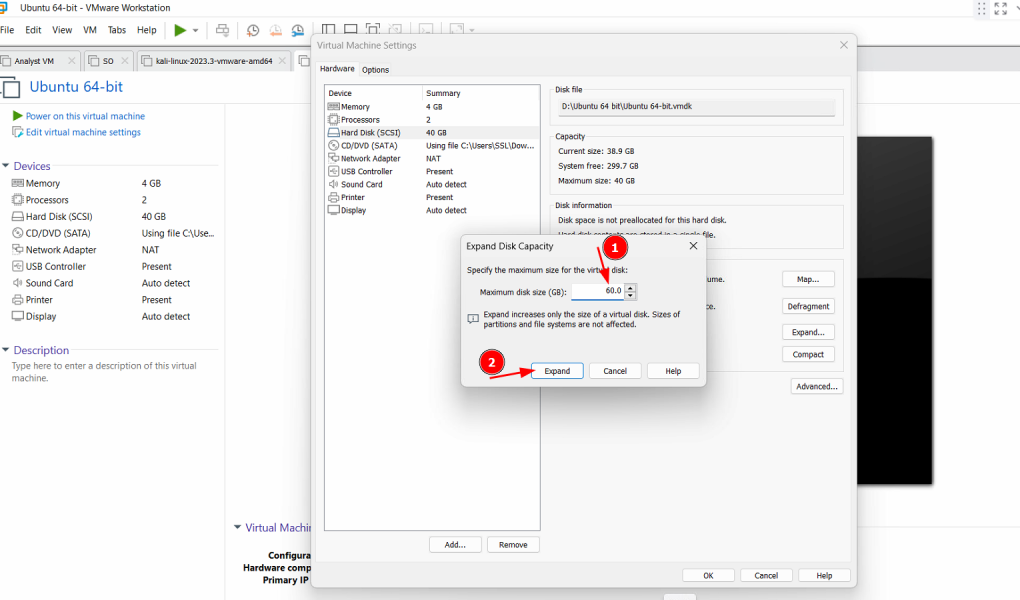Image resolution: width=1020 pixels, height=600 pixels.
Task: Select Network Adapter row in settings list
Action: pos(432,159)
